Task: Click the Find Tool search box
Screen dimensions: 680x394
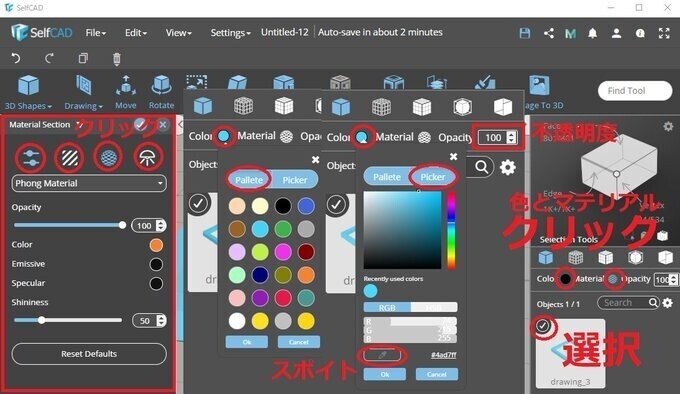Action: coord(634,91)
